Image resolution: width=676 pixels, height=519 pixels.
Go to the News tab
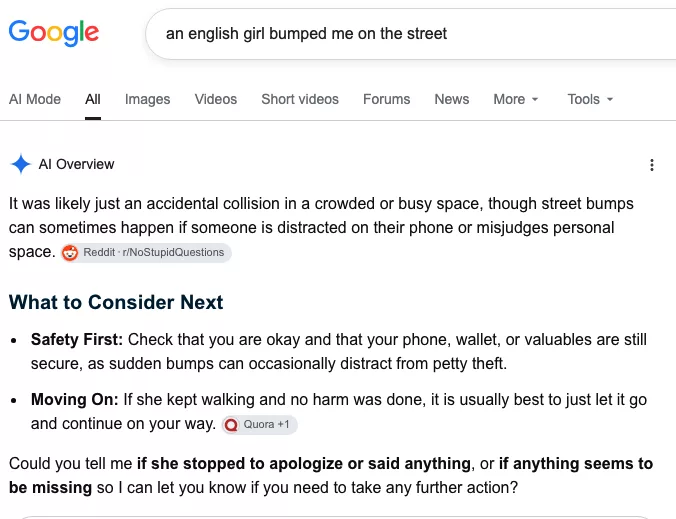coord(451,100)
